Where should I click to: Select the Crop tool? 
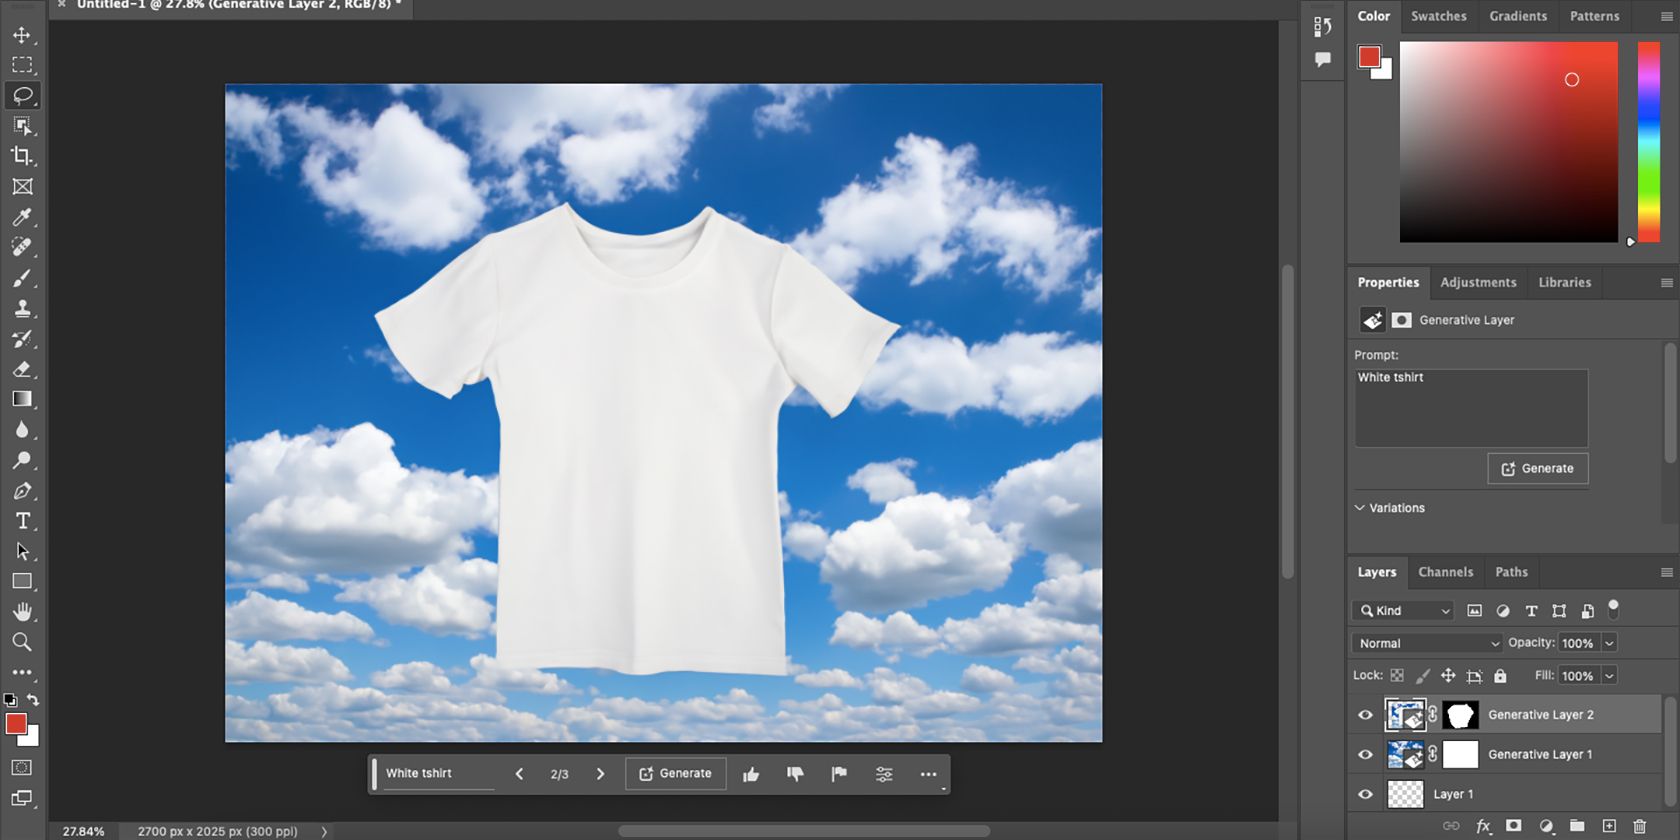click(x=22, y=156)
